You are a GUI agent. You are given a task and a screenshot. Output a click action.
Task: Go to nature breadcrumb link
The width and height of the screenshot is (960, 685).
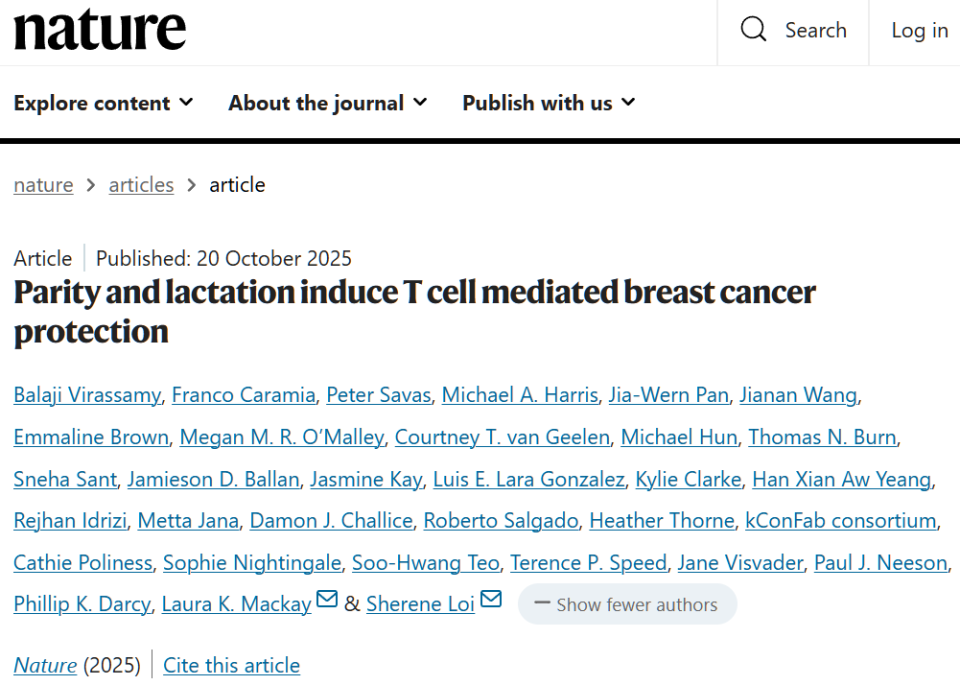click(x=43, y=185)
